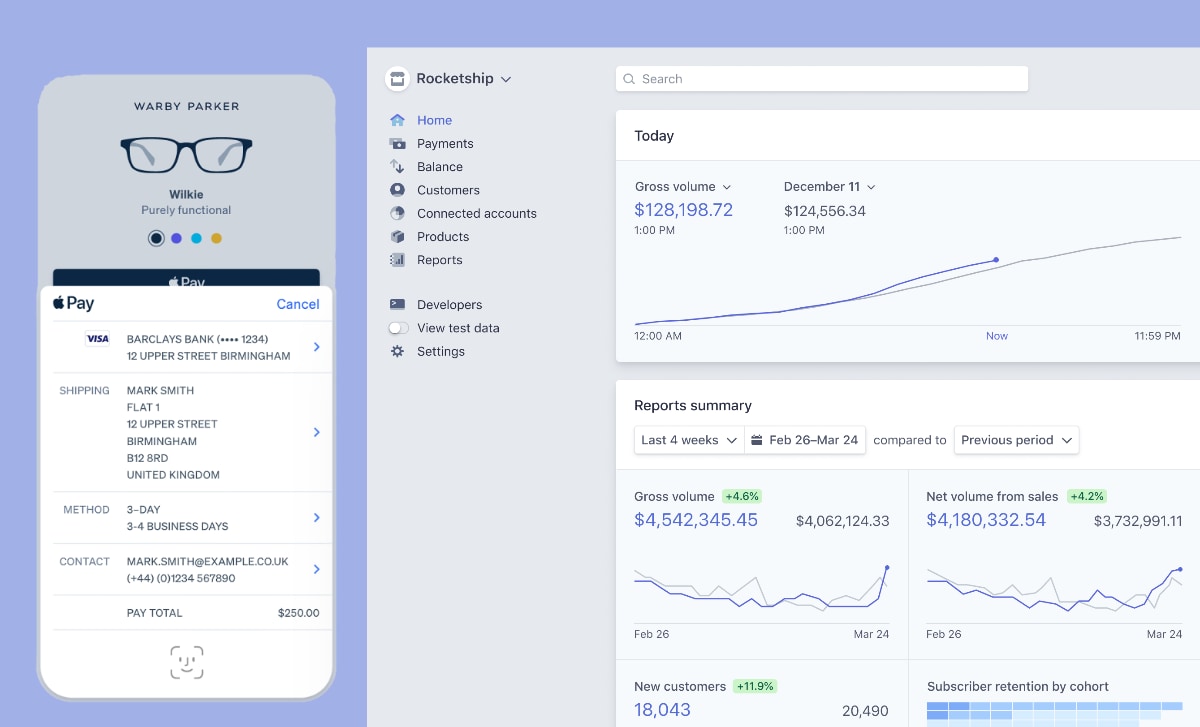Expand the Last 4 weeks dropdown
This screenshot has height=727, width=1200.
tap(689, 440)
